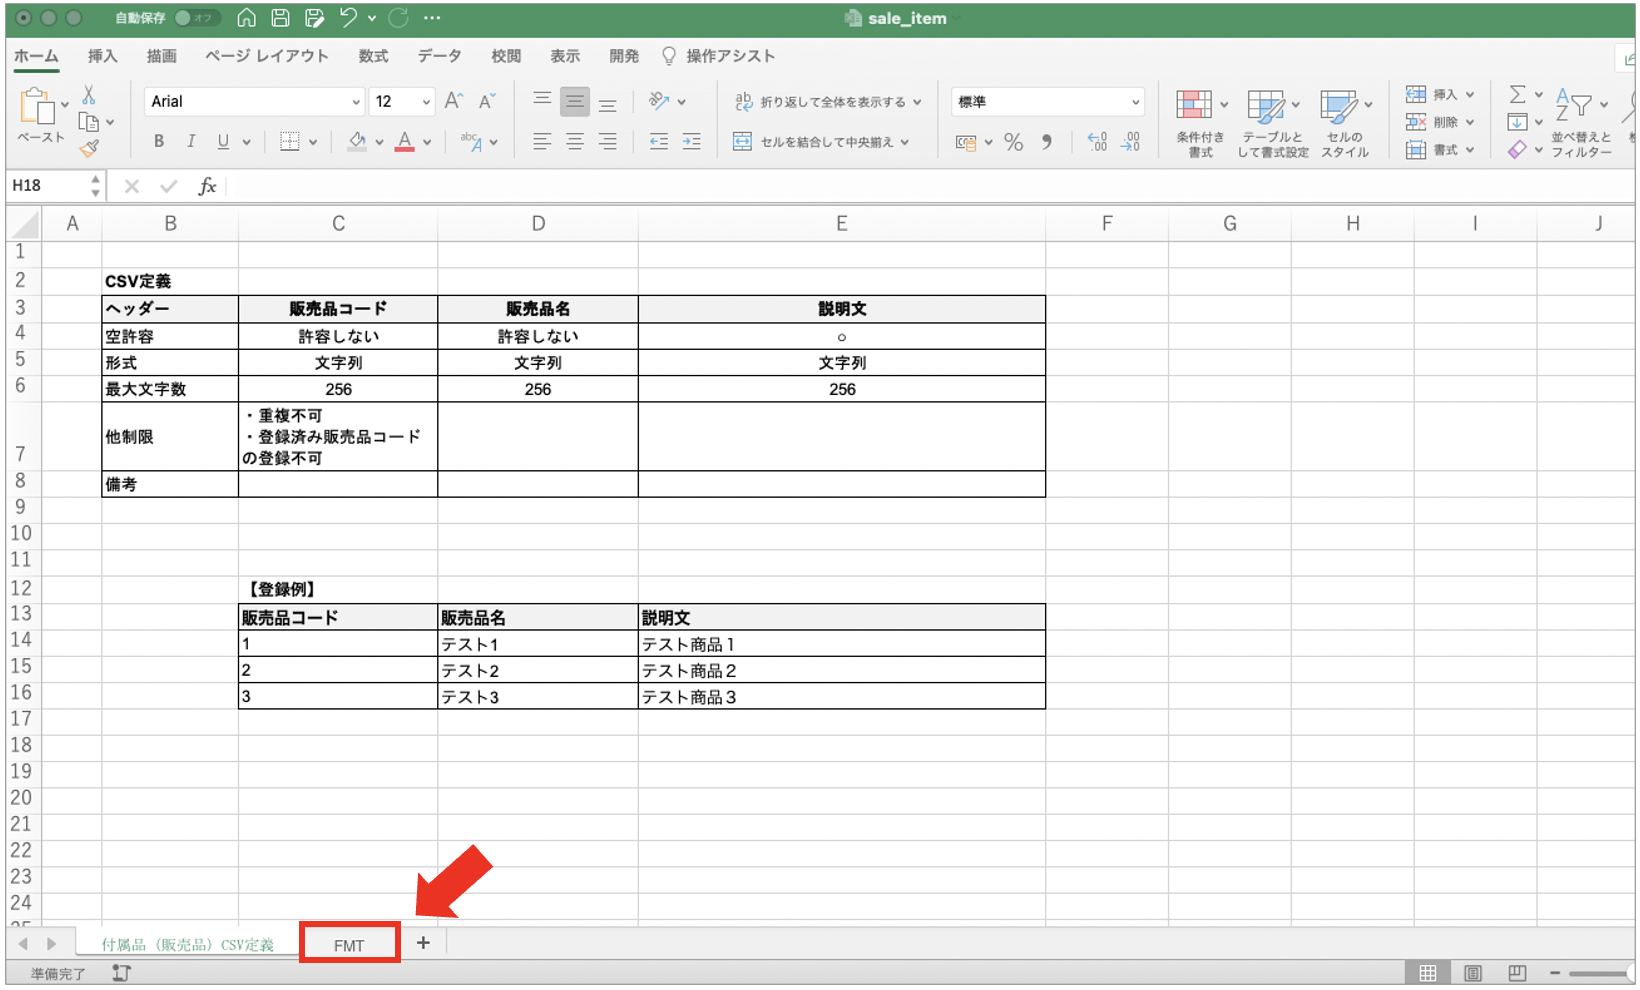Click the Name Box showing H18
This screenshot has height=990, width=1640.
(48, 186)
